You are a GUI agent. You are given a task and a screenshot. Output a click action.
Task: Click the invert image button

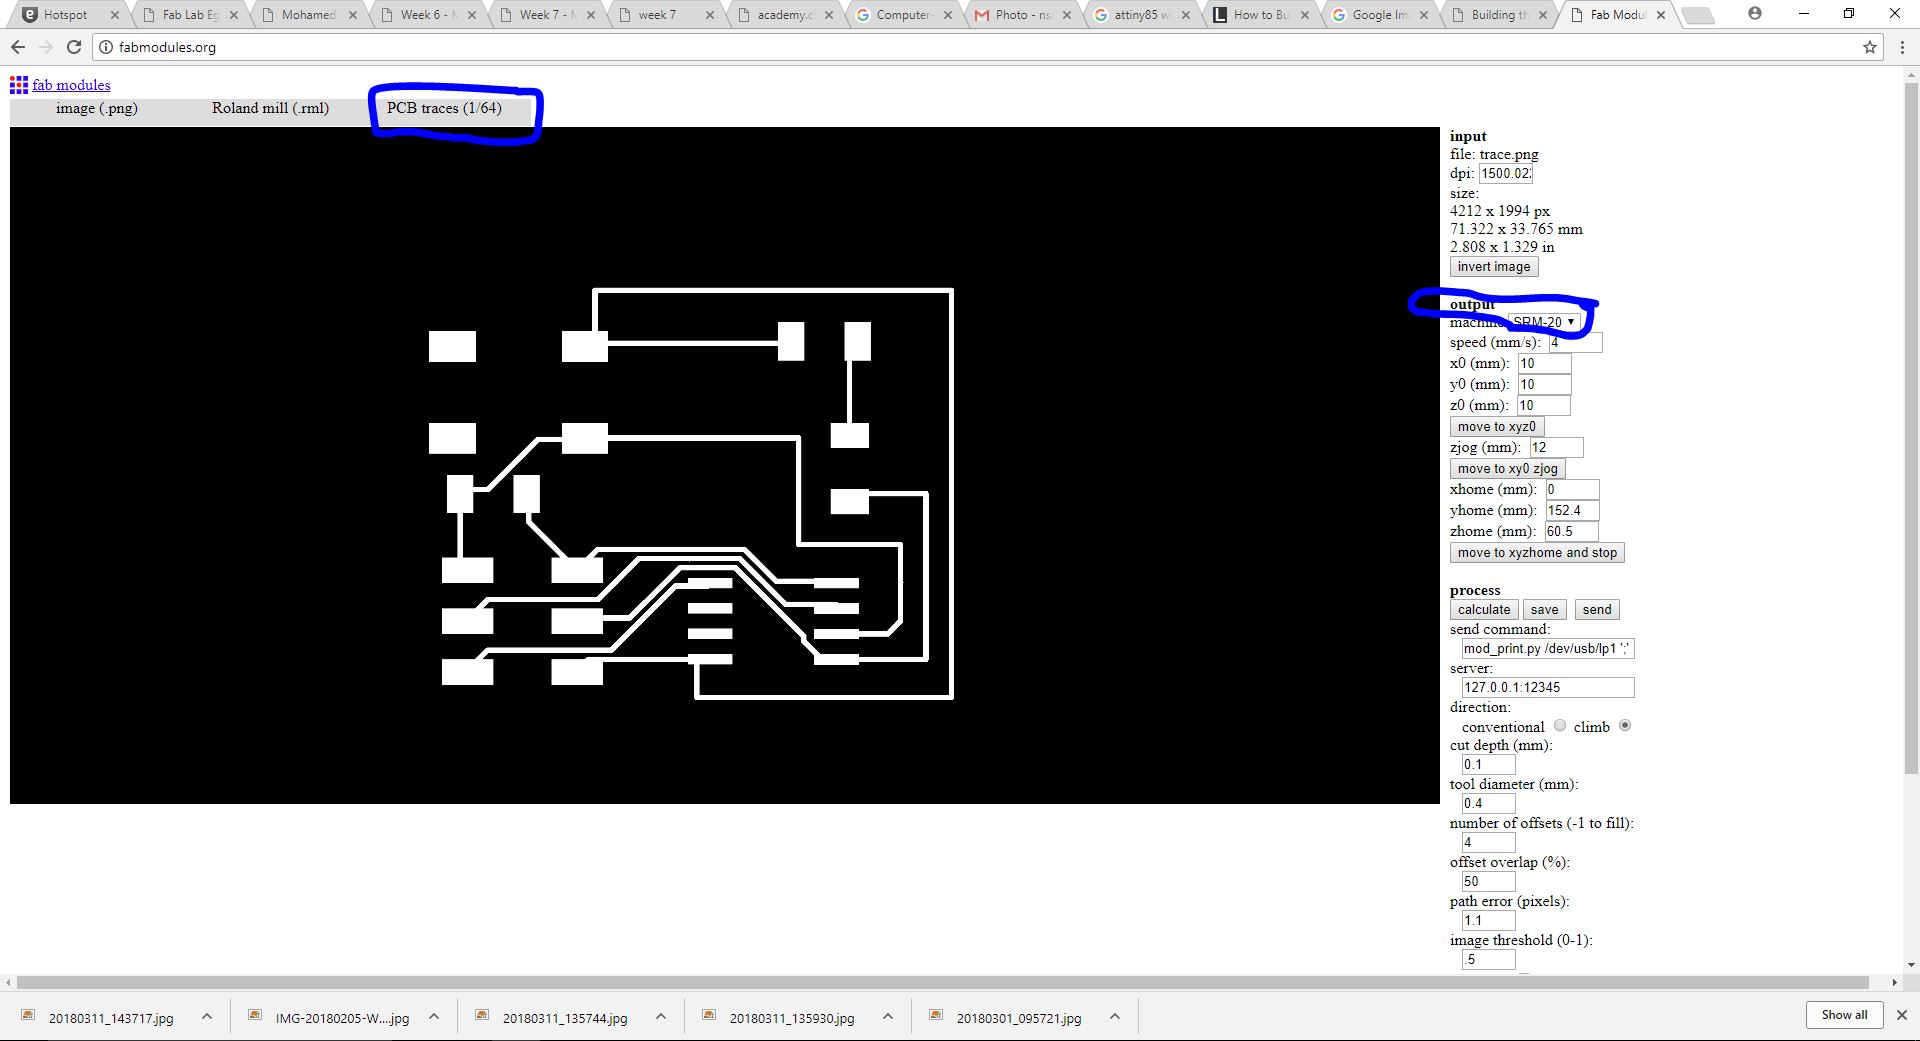1494,267
